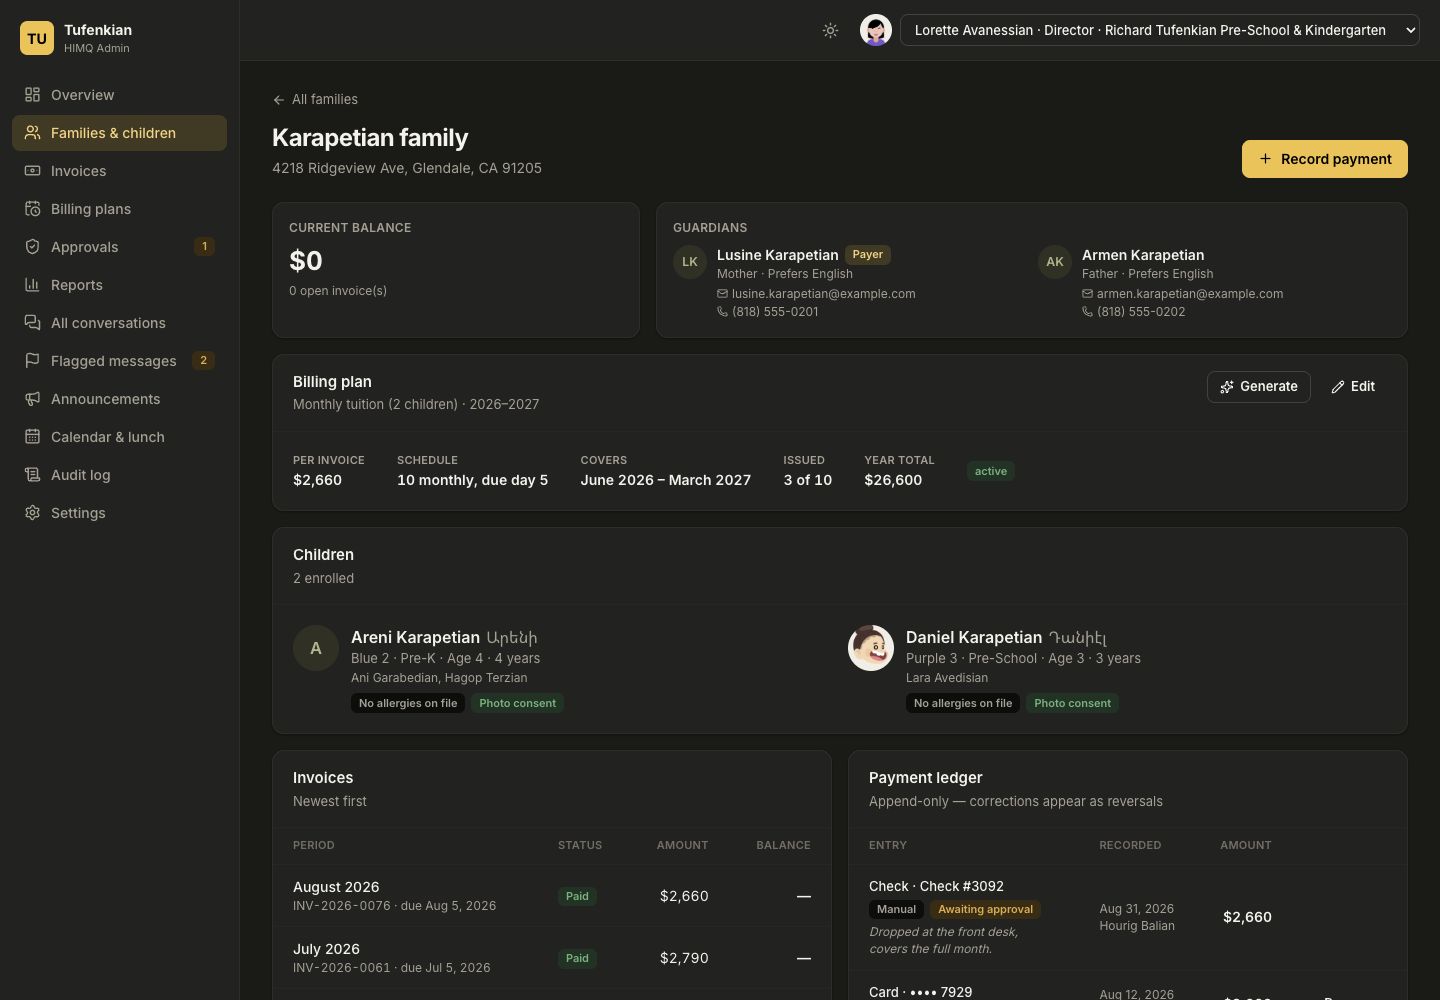Click the Record payment button

pos(1325,159)
